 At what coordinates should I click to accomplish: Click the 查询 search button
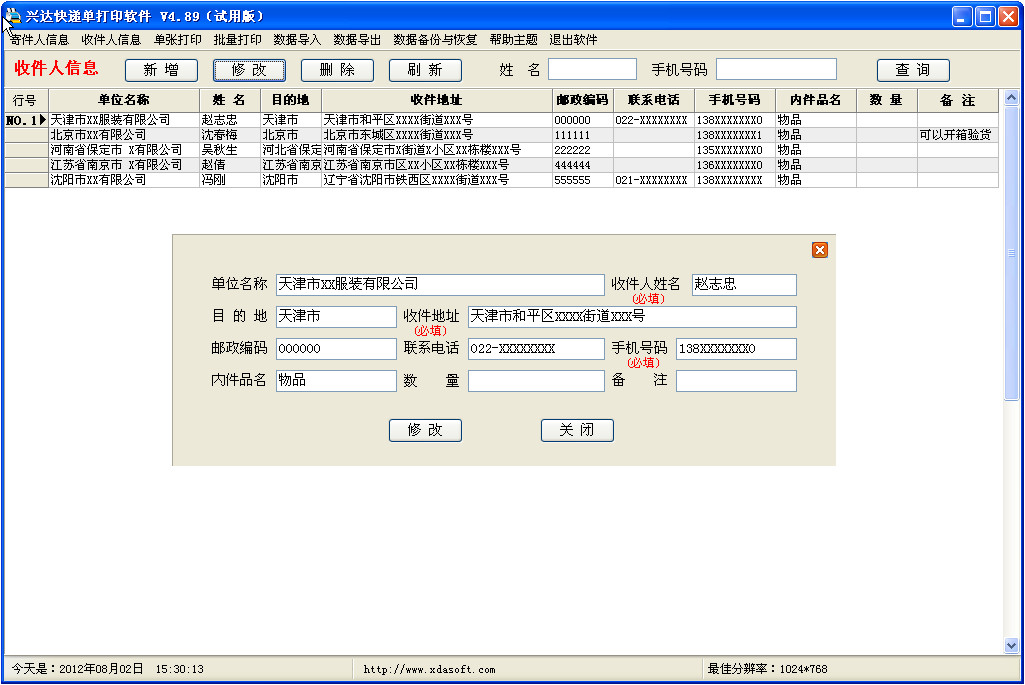tap(913, 70)
